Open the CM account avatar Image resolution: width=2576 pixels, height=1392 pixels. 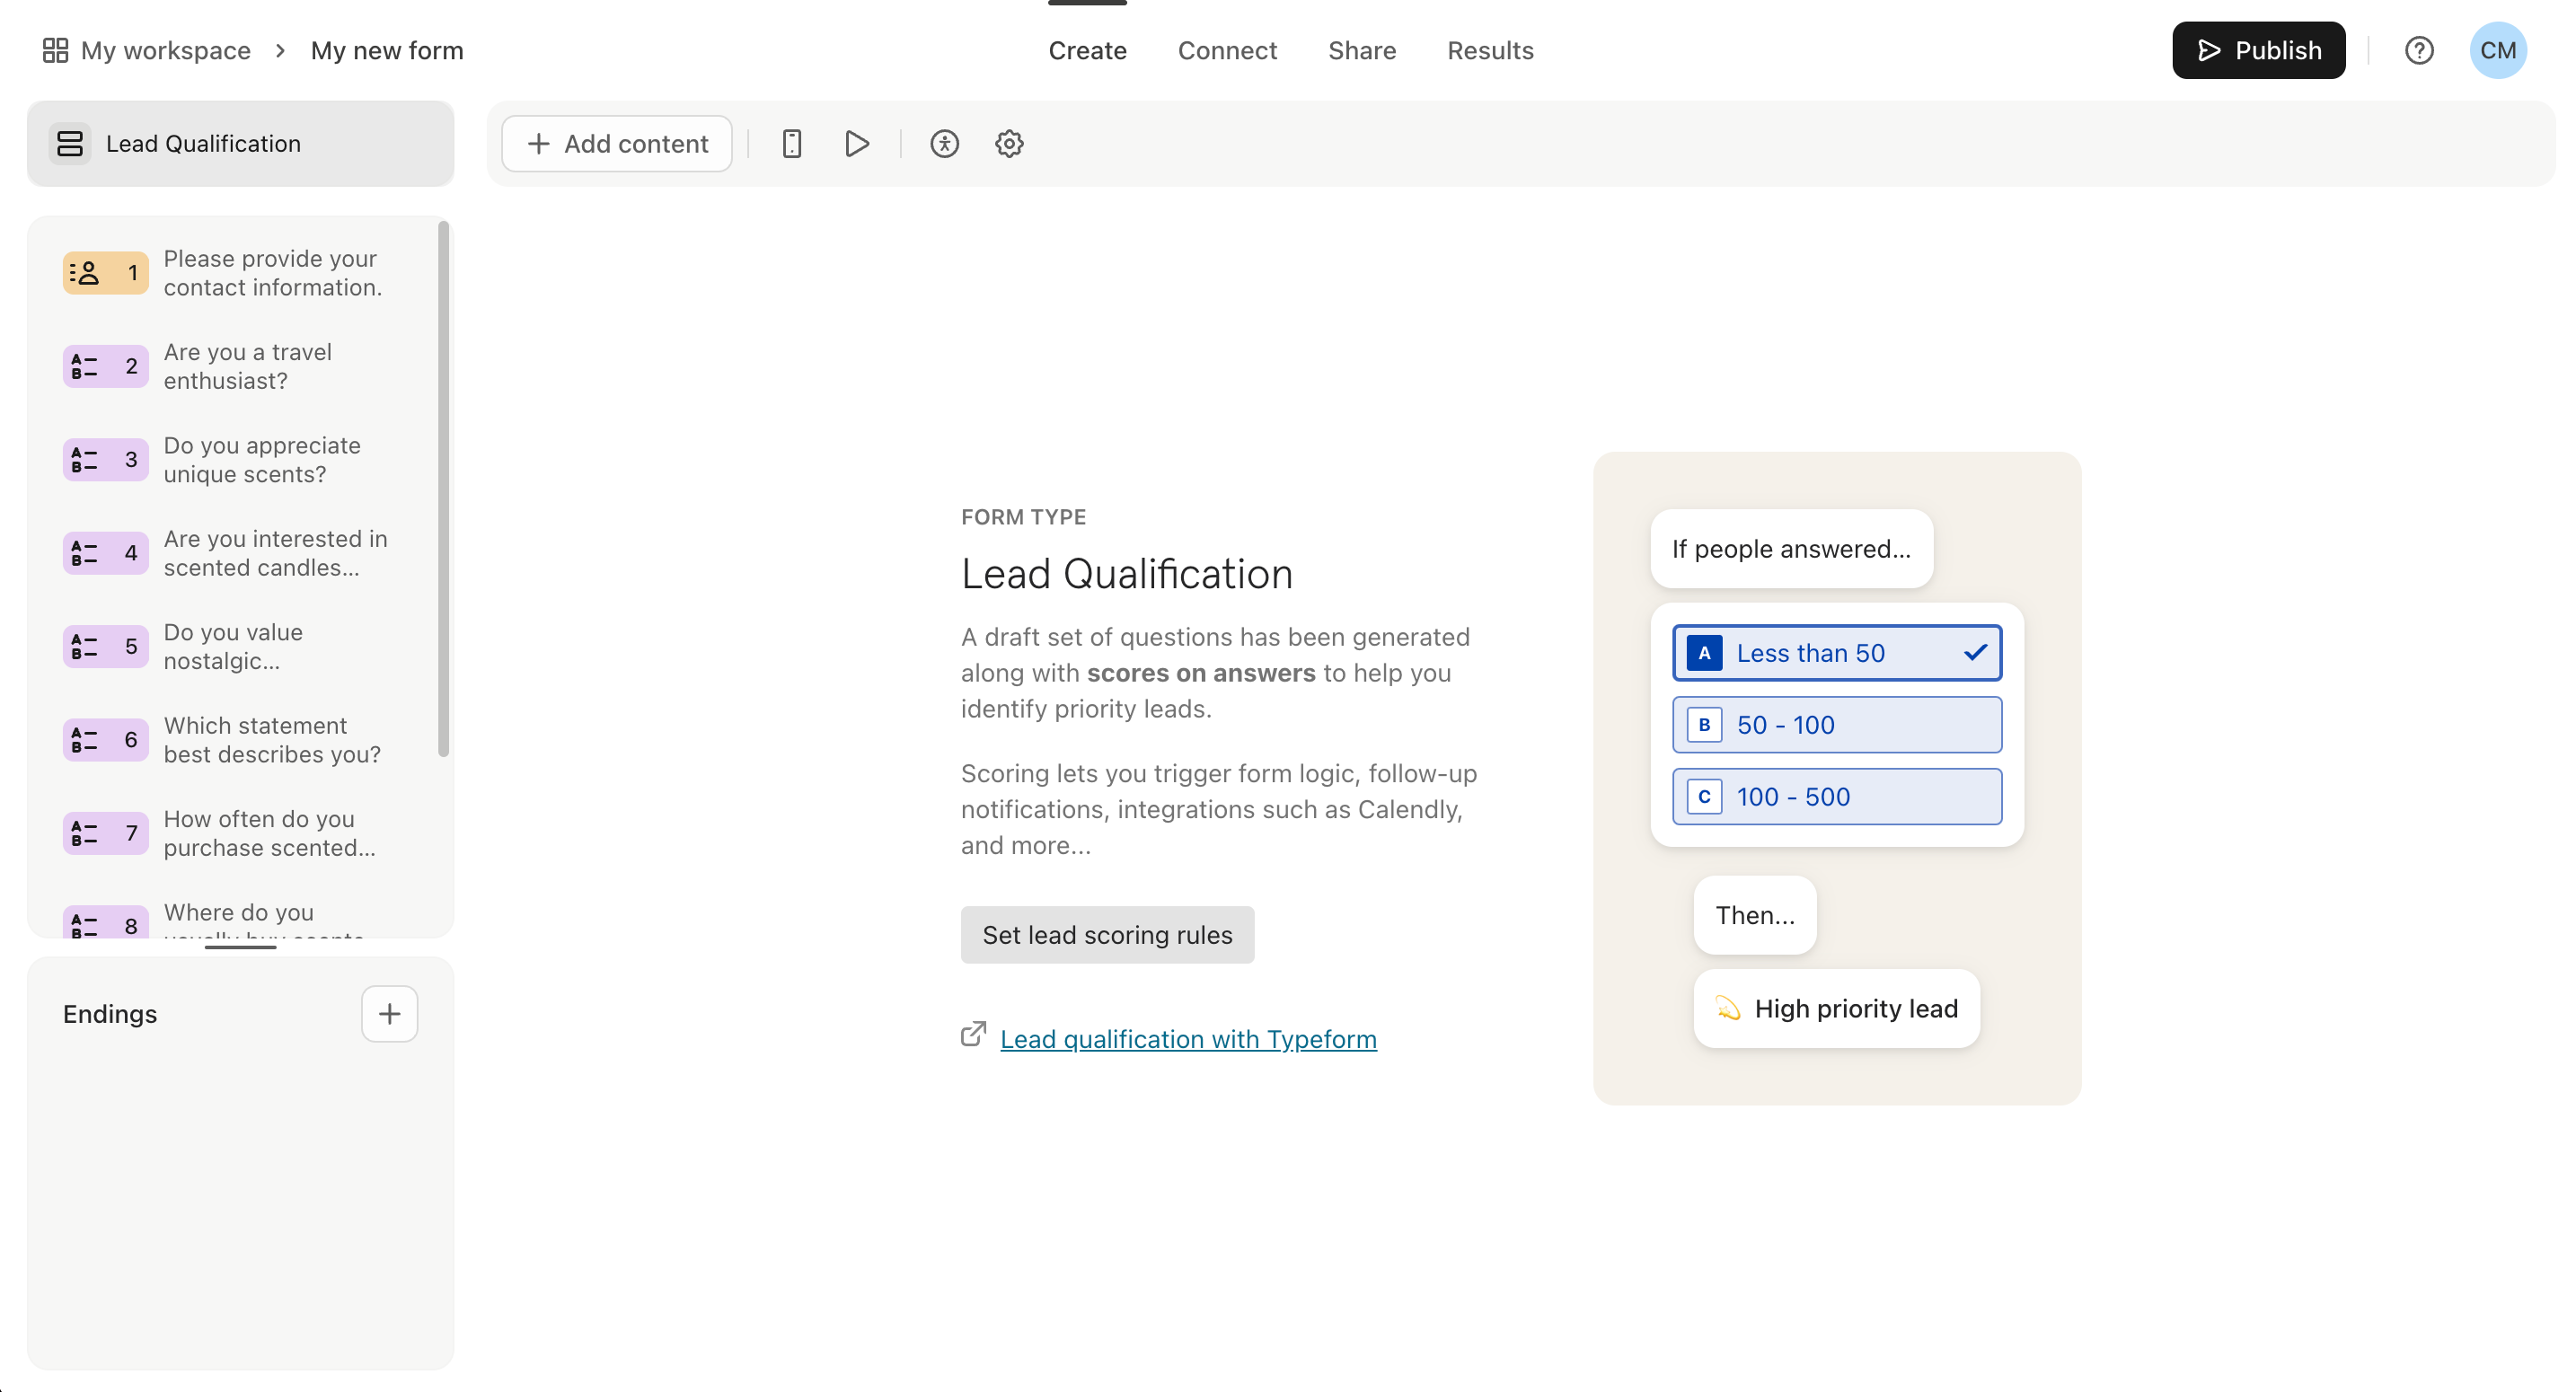pyautogui.click(x=2498, y=50)
